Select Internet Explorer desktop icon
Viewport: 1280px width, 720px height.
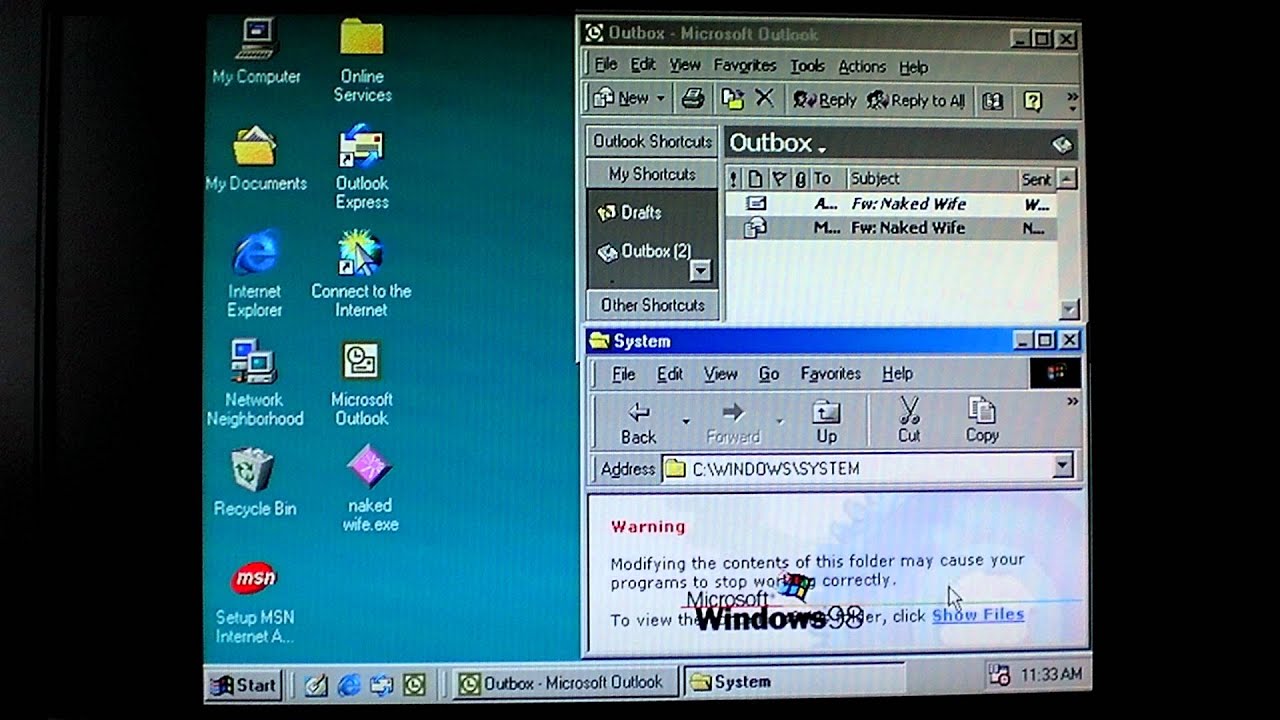tap(255, 273)
